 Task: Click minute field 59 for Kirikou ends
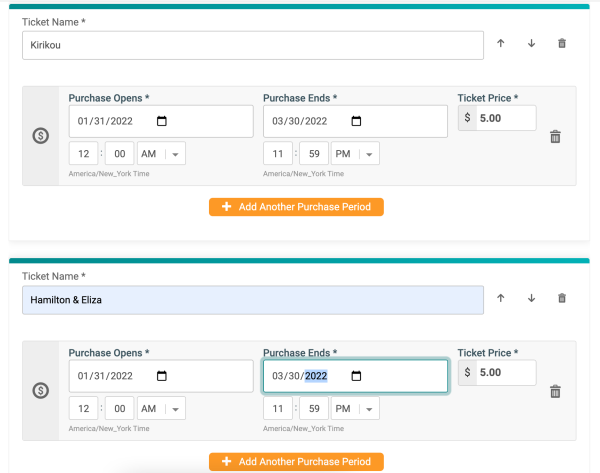point(314,153)
